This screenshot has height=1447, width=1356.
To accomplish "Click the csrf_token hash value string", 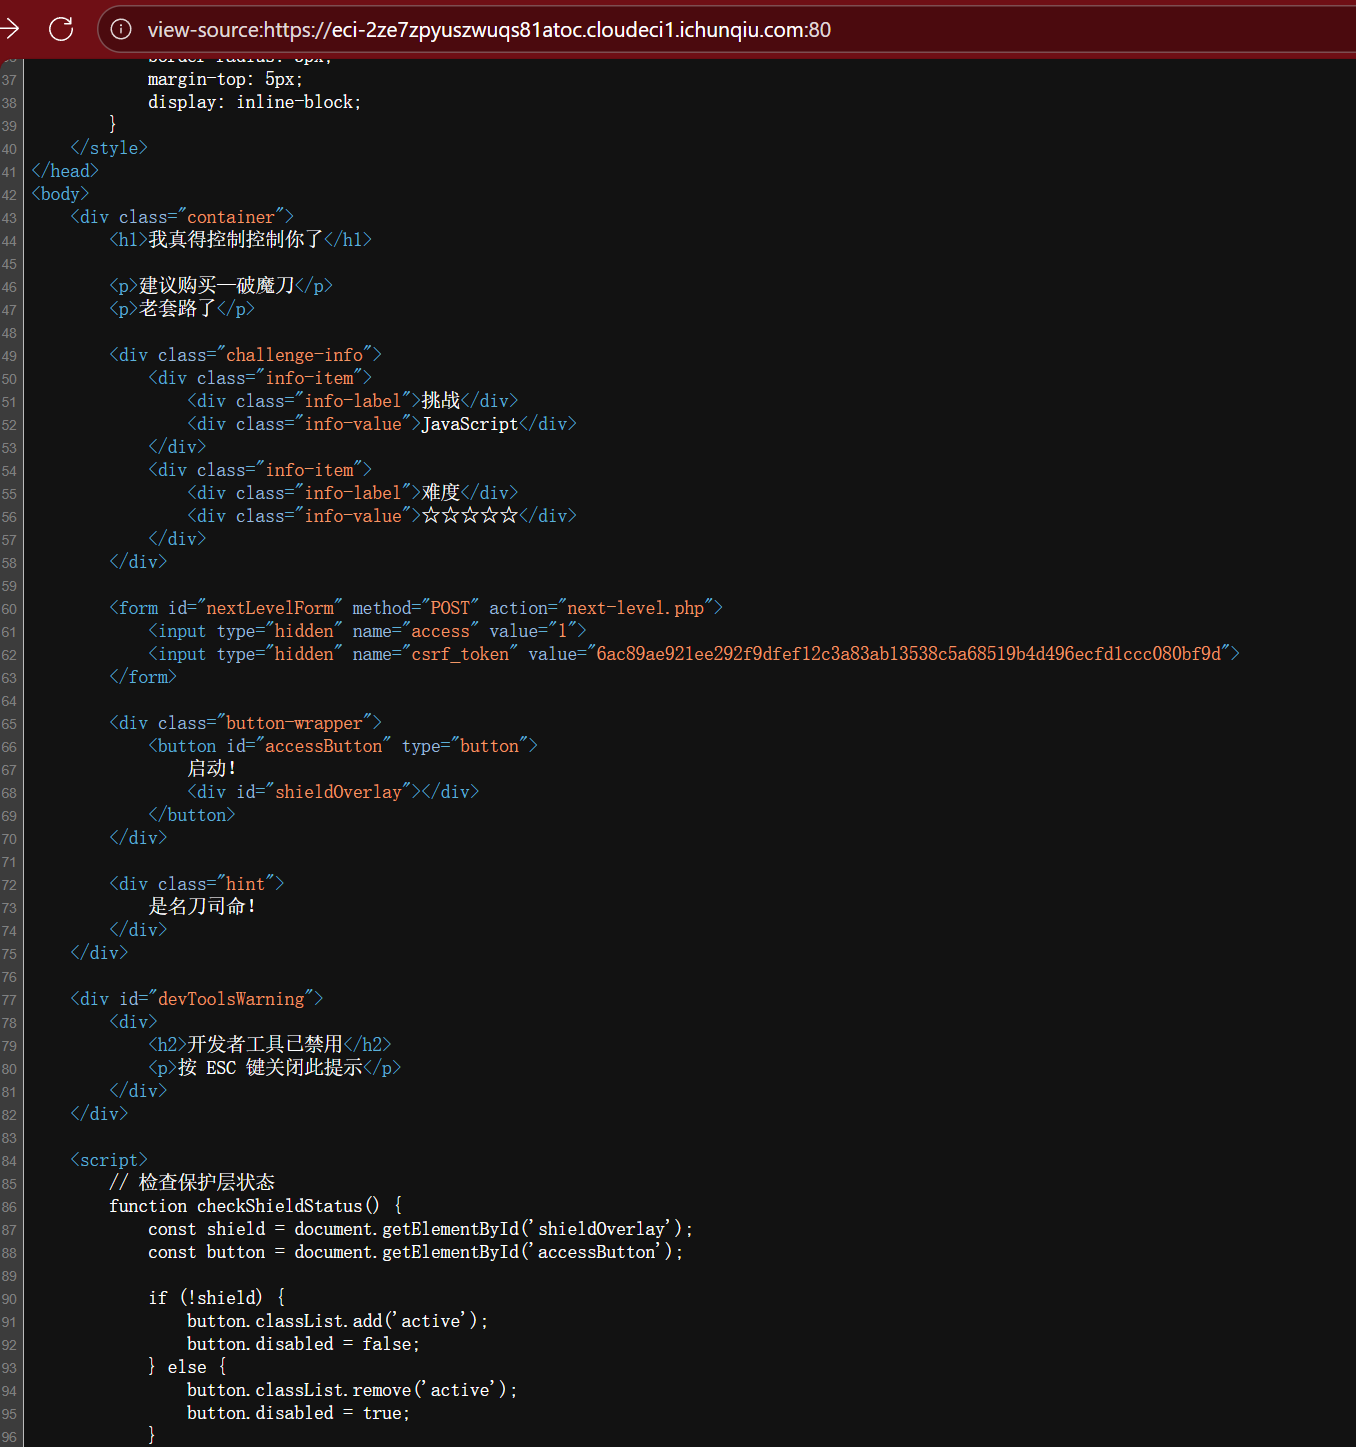I will tap(908, 654).
